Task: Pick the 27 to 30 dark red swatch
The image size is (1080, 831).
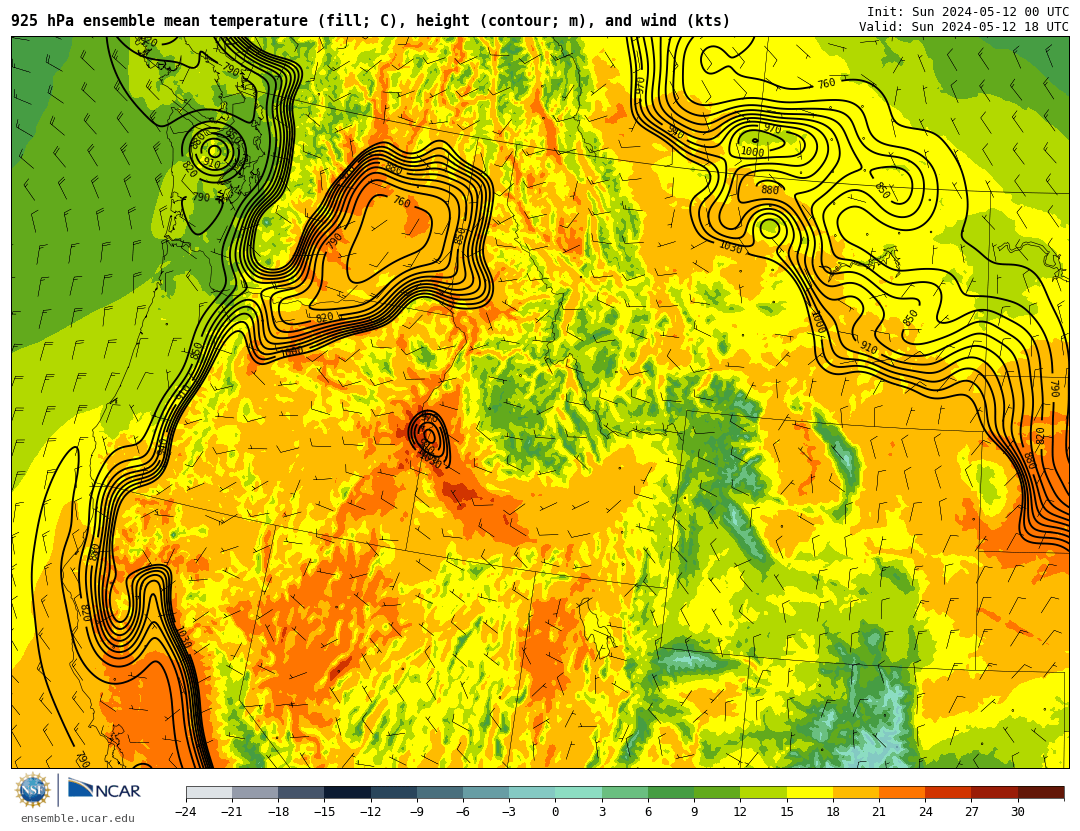Action: click(994, 792)
